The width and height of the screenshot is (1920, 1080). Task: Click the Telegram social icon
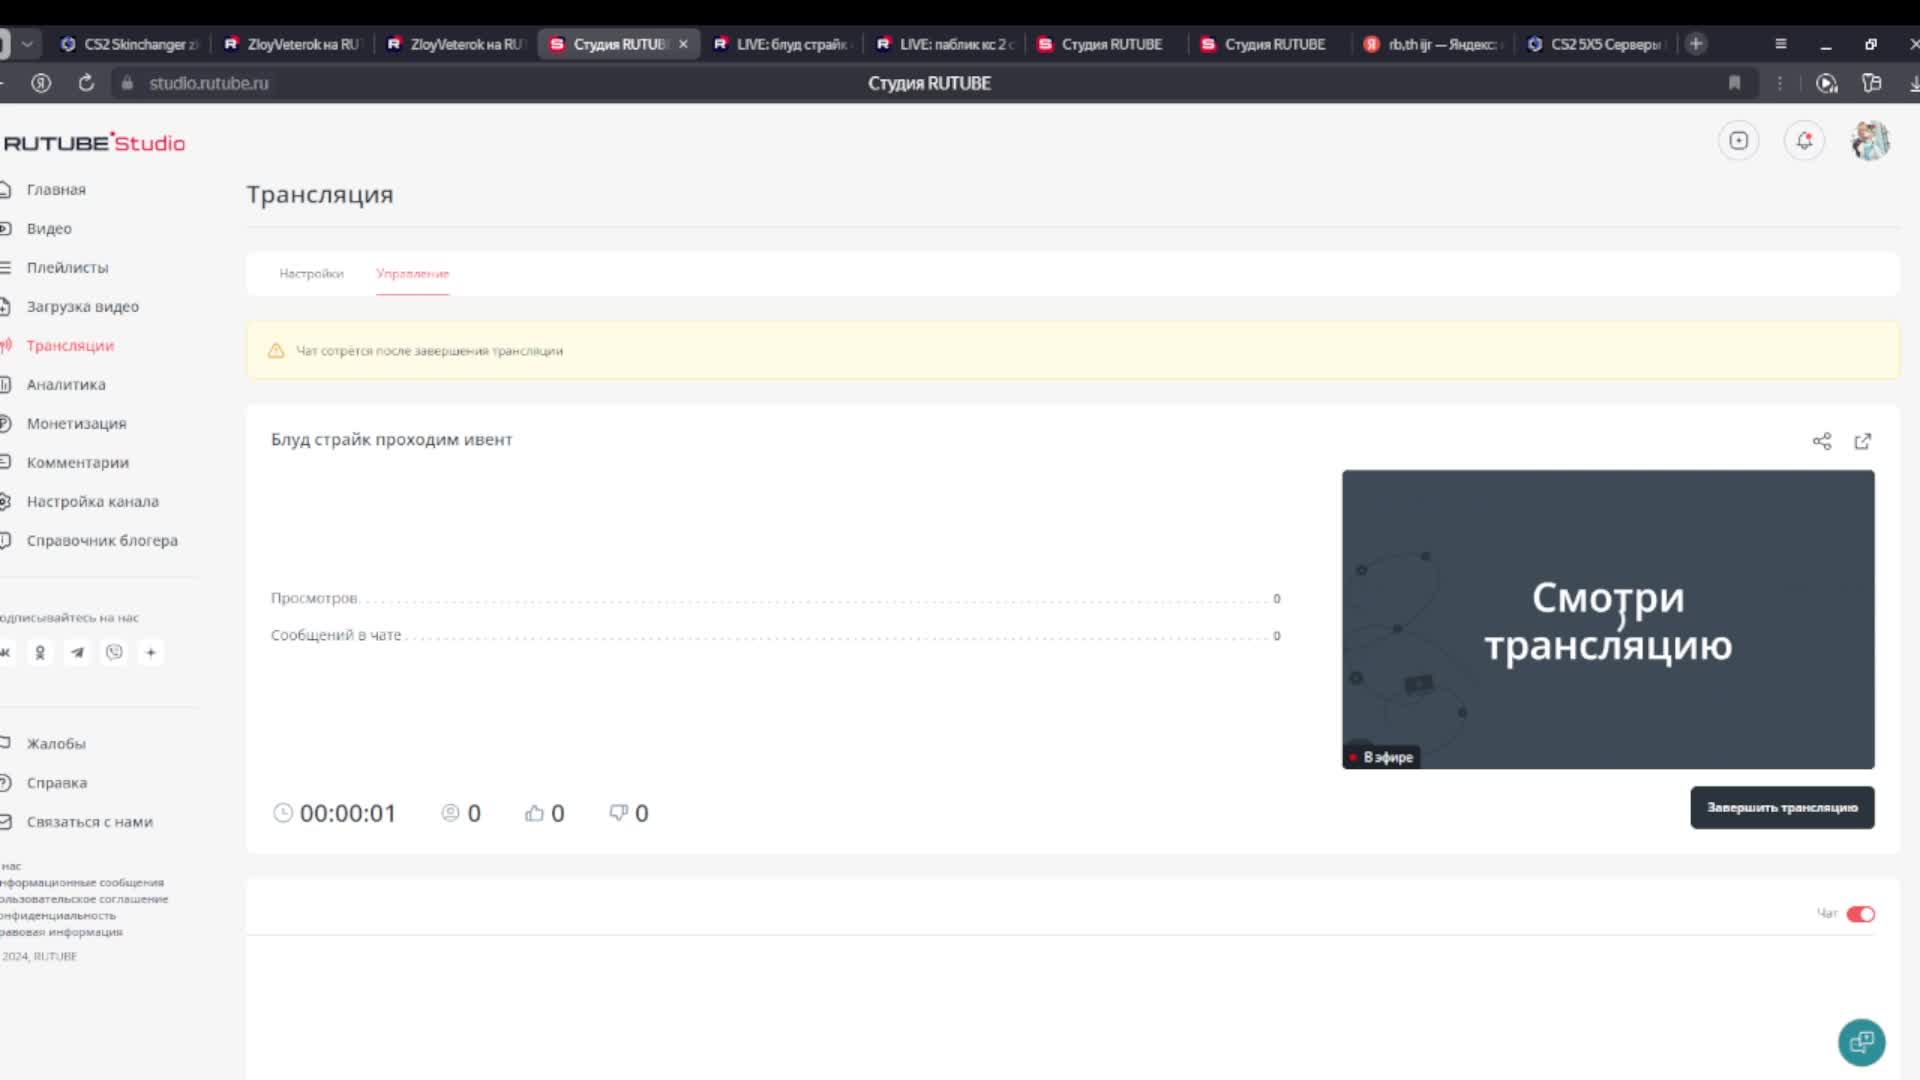coord(77,653)
